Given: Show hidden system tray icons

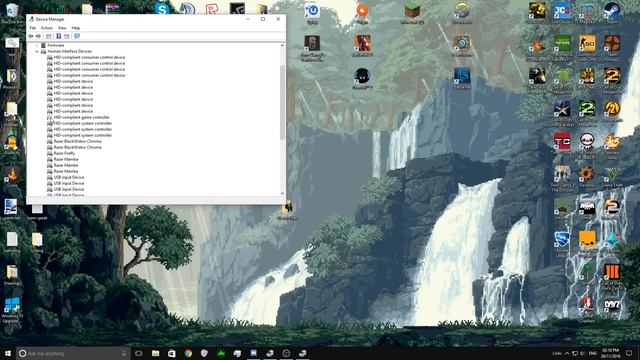Looking at the screenshot, I should [x=567, y=353].
